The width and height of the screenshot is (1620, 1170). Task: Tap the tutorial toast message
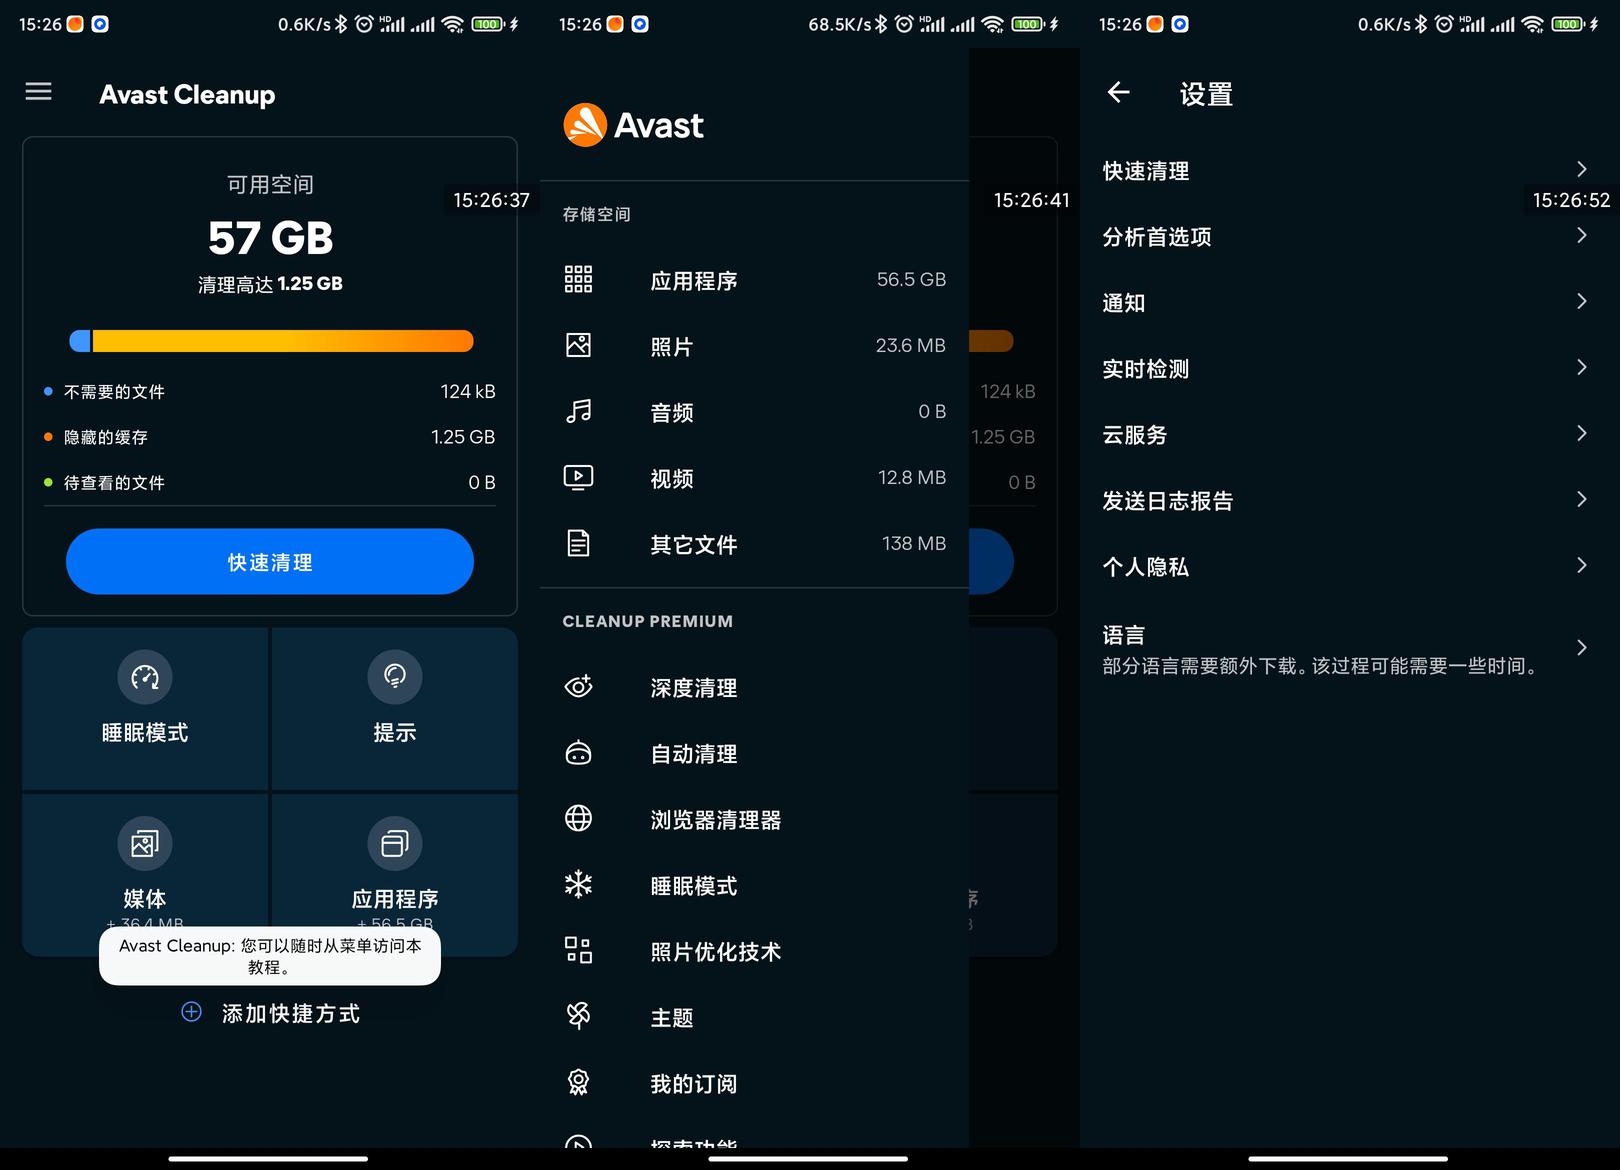tap(270, 956)
